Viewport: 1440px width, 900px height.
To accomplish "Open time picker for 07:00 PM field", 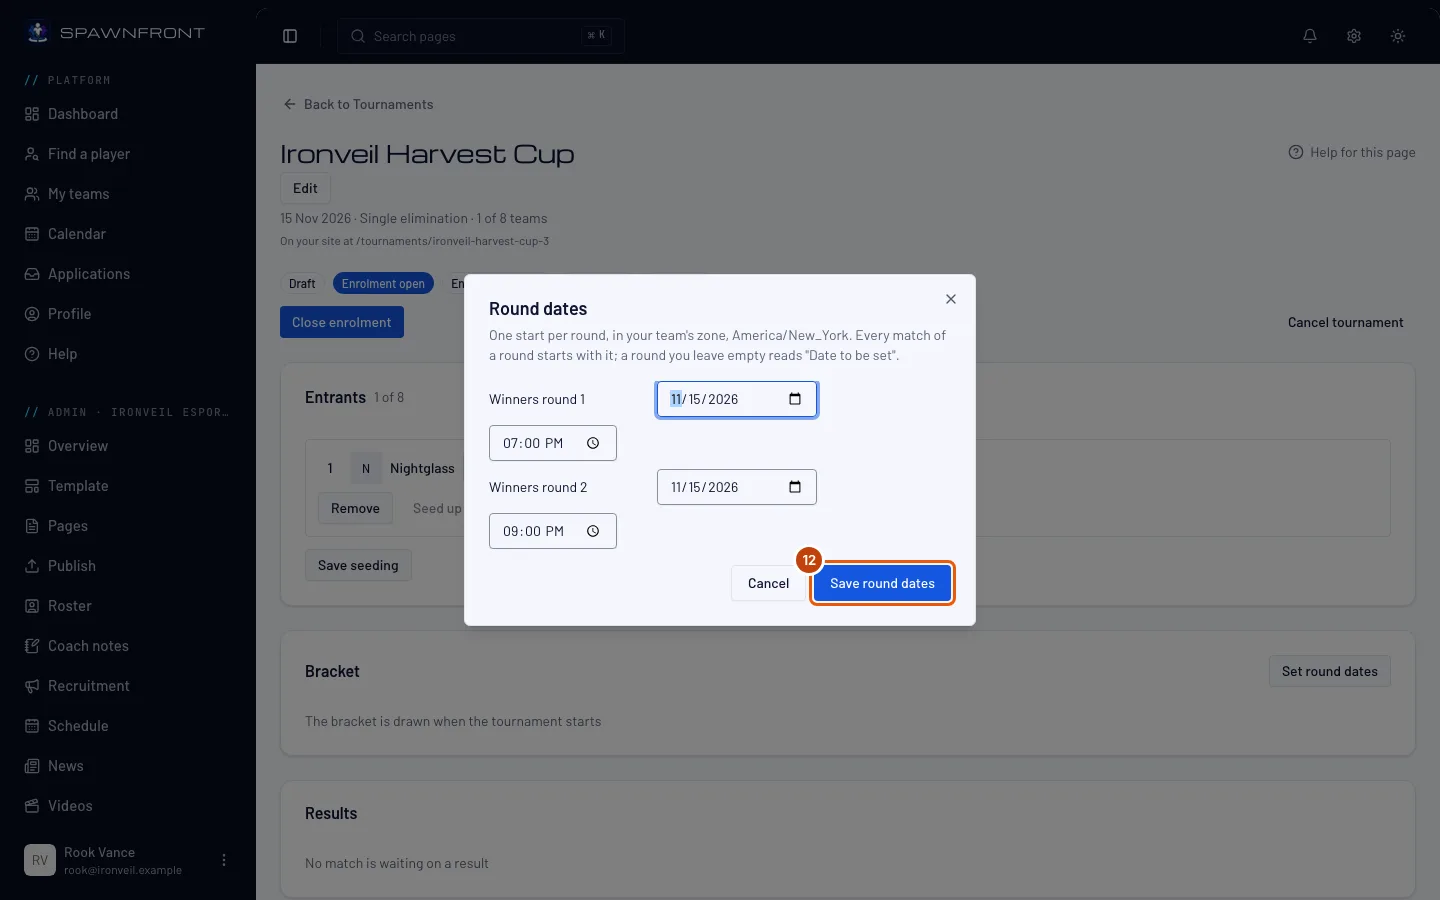I will click(593, 443).
